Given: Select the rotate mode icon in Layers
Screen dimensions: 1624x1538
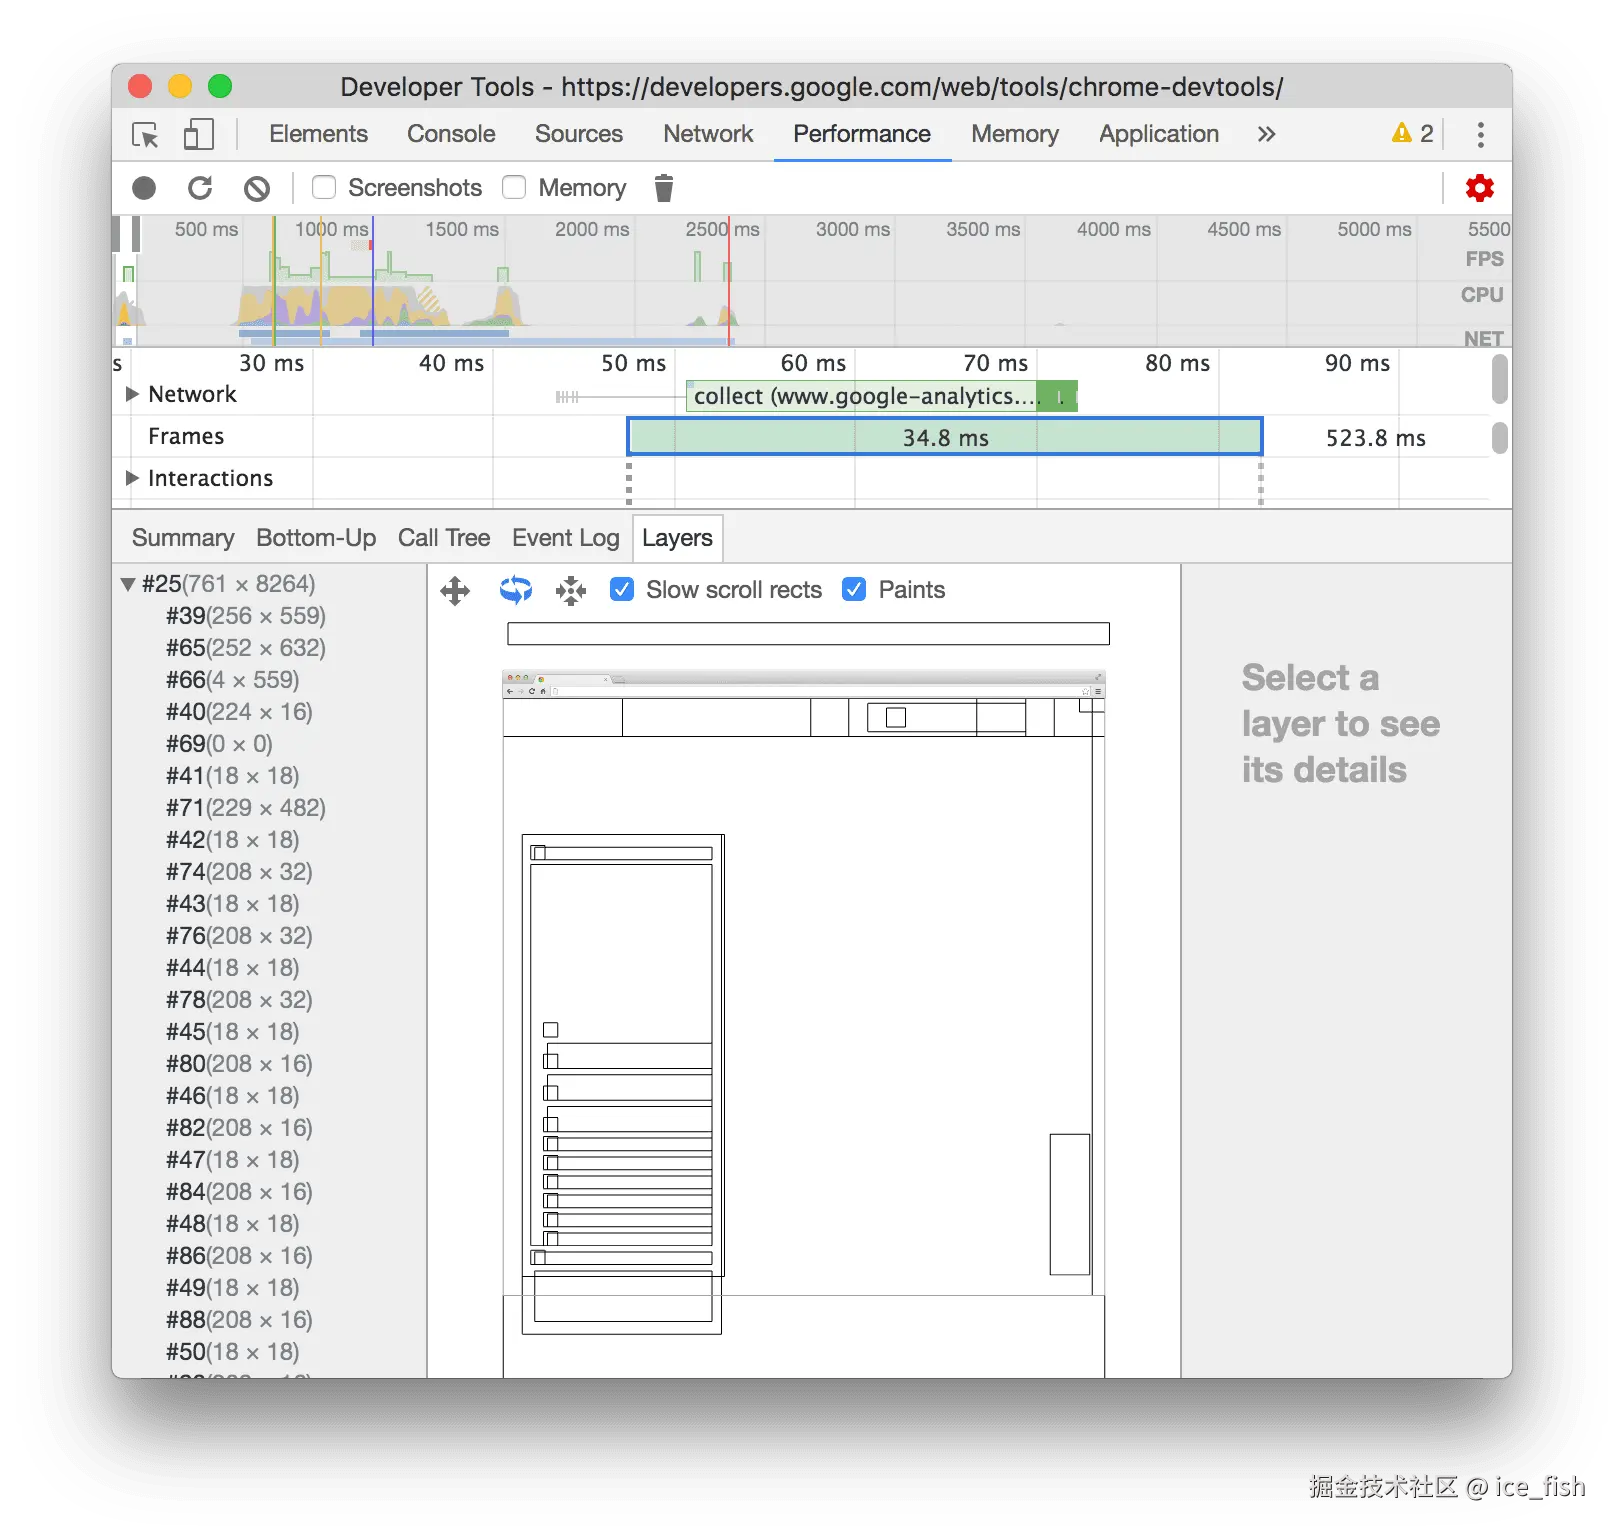Looking at the screenshot, I should pos(516,590).
